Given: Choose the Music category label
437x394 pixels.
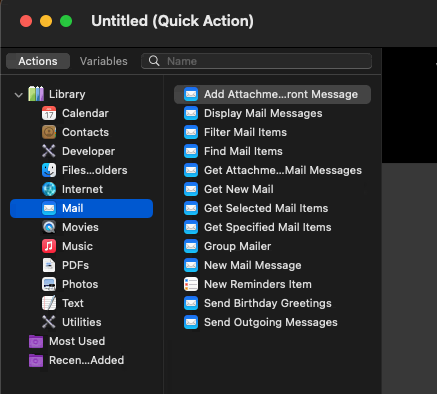Looking at the screenshot, I should tap(78, 246).
